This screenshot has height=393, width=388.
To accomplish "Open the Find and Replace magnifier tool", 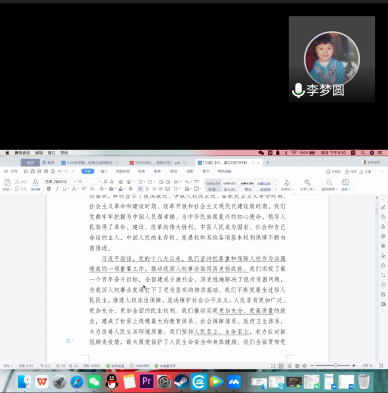I will [x=329, y=183].
